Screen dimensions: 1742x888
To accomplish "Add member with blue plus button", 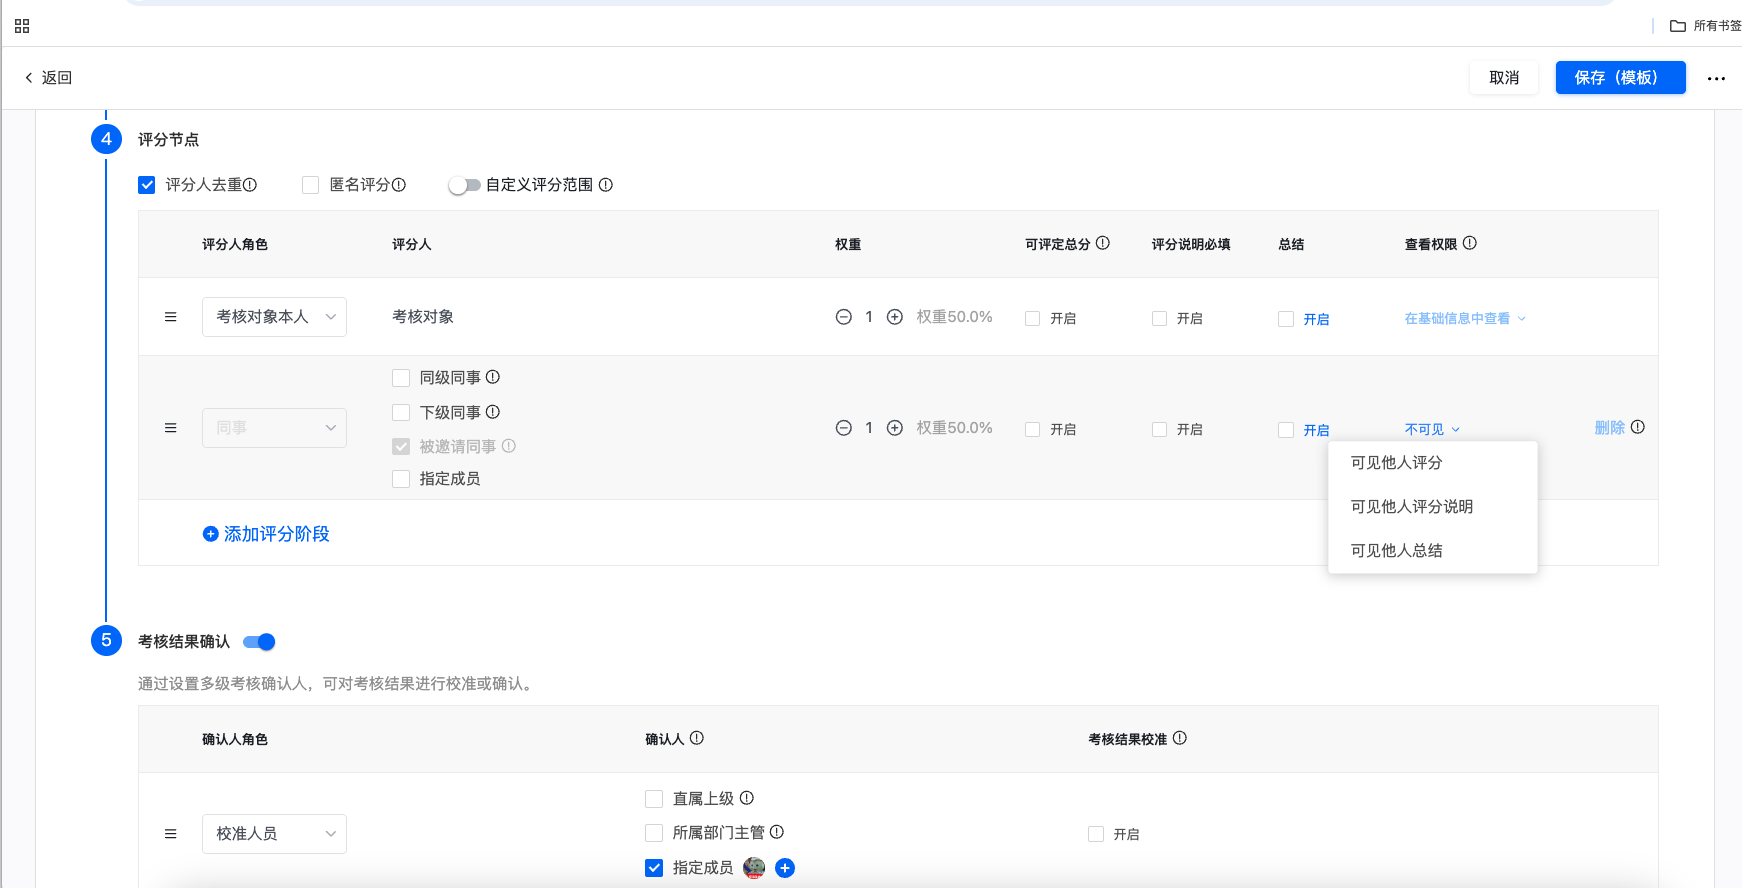I will click(x=785, y=868).
